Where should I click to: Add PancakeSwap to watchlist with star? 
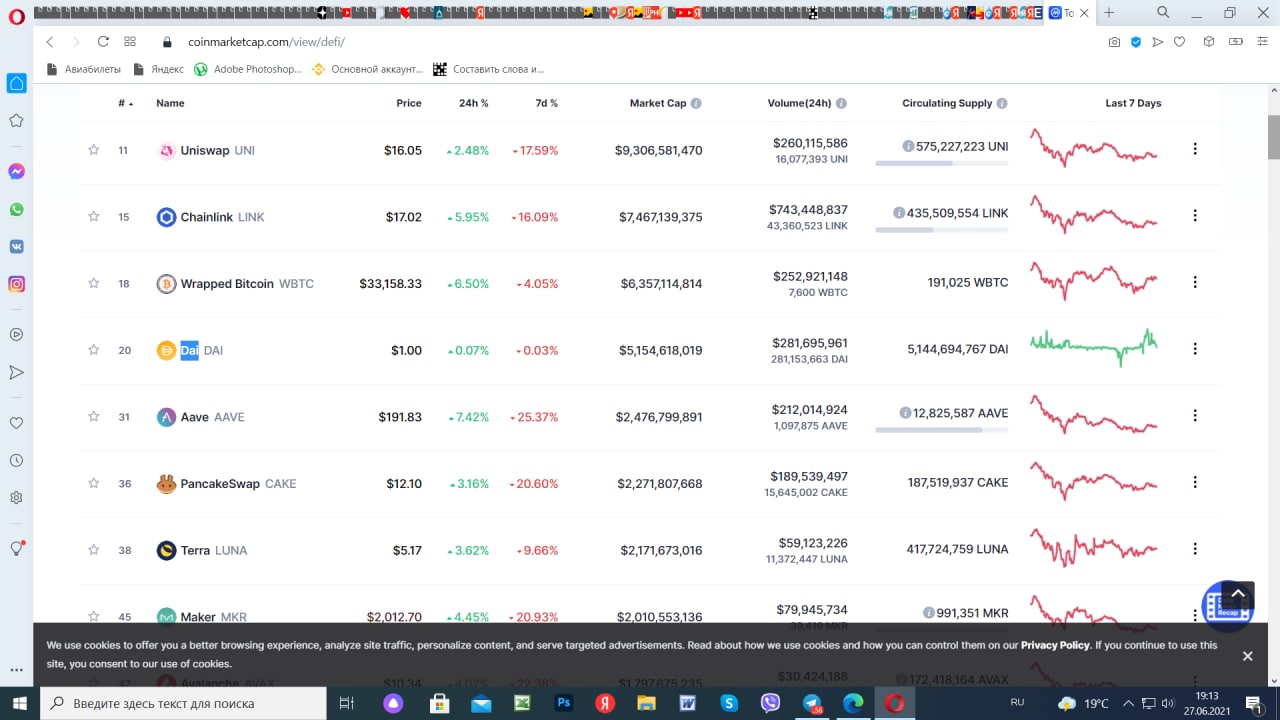click(x=94, y=483)
